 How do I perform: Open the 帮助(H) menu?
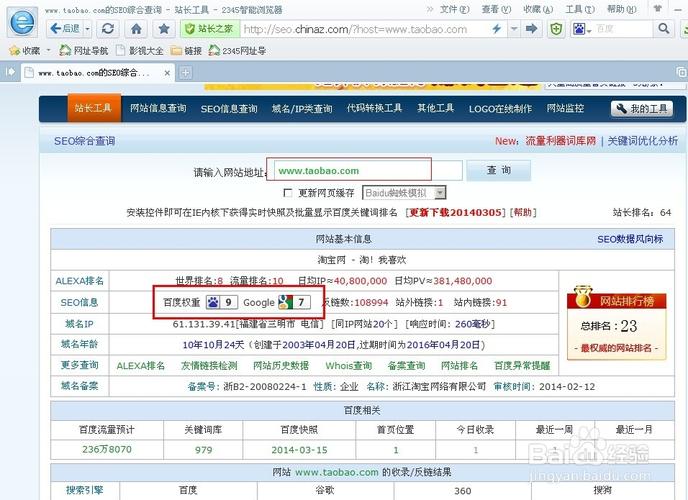click(621, 9)
